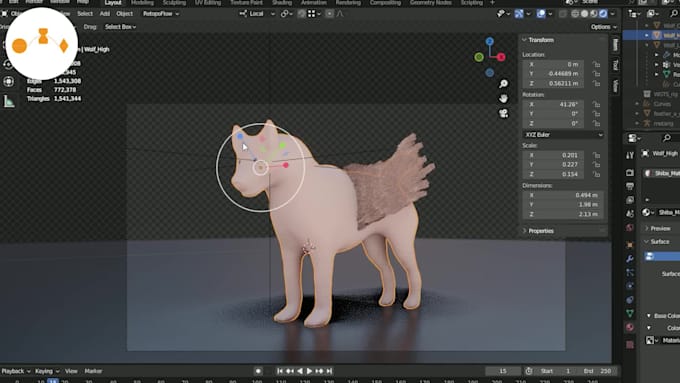Viewport: 680px width, 383px height.
Task: Switch to solid viewport shading
Action: click(x=584, y=14)
